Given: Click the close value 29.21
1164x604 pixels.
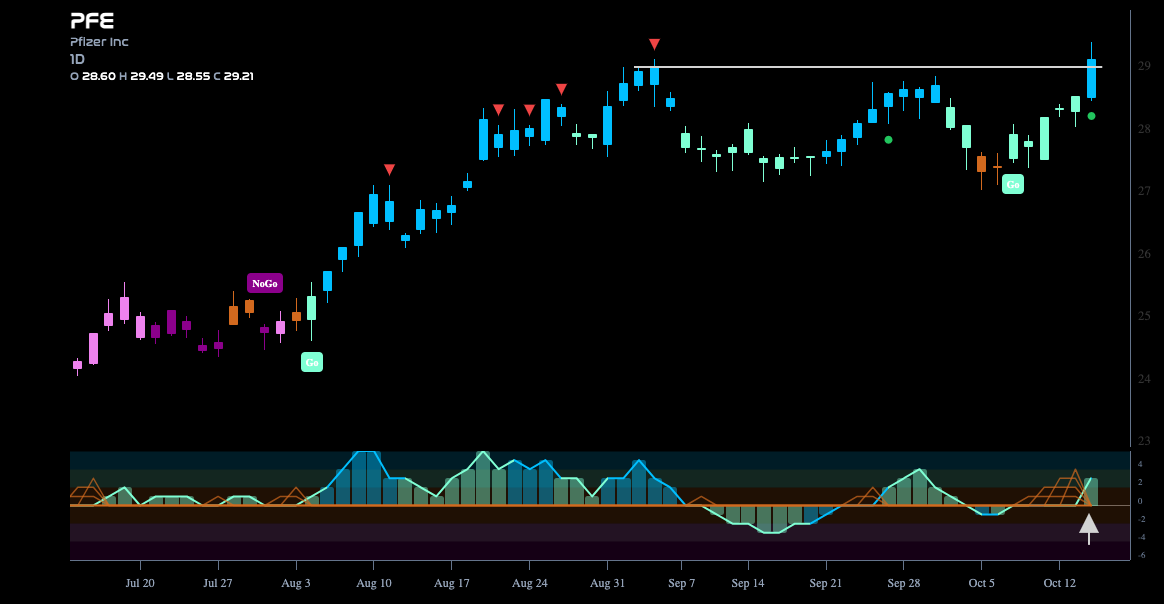Looking at the screenshot, I should [x=238, y=76].
